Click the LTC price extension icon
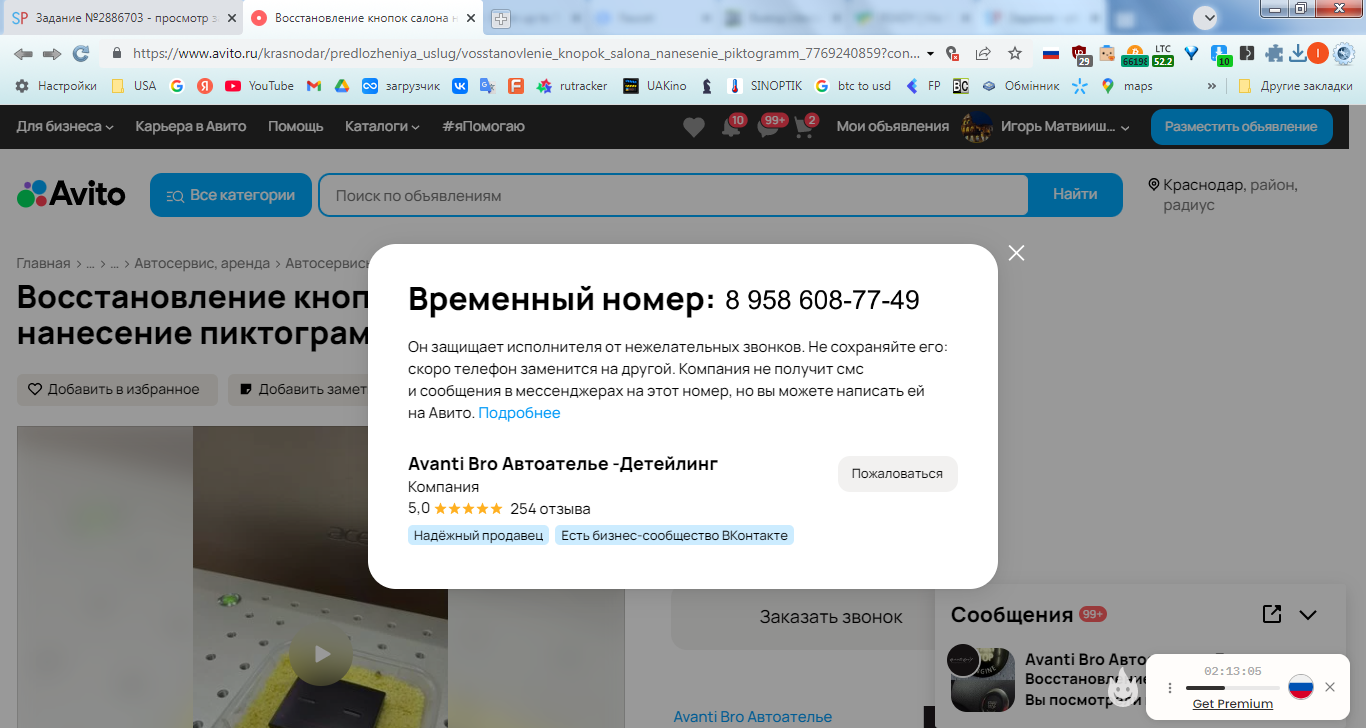 tap(1163, 54)
